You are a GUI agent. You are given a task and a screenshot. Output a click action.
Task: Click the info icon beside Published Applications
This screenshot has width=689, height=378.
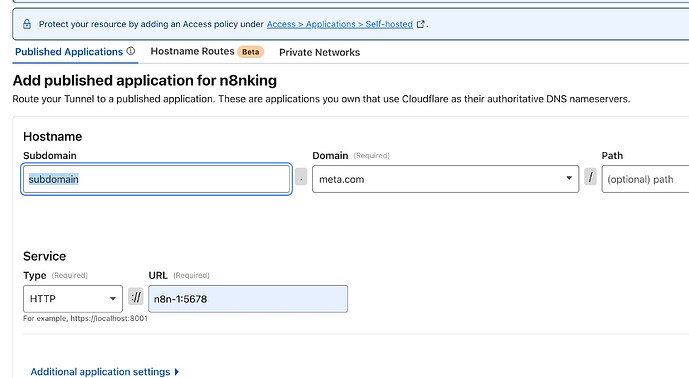click(x=131, y=51)
